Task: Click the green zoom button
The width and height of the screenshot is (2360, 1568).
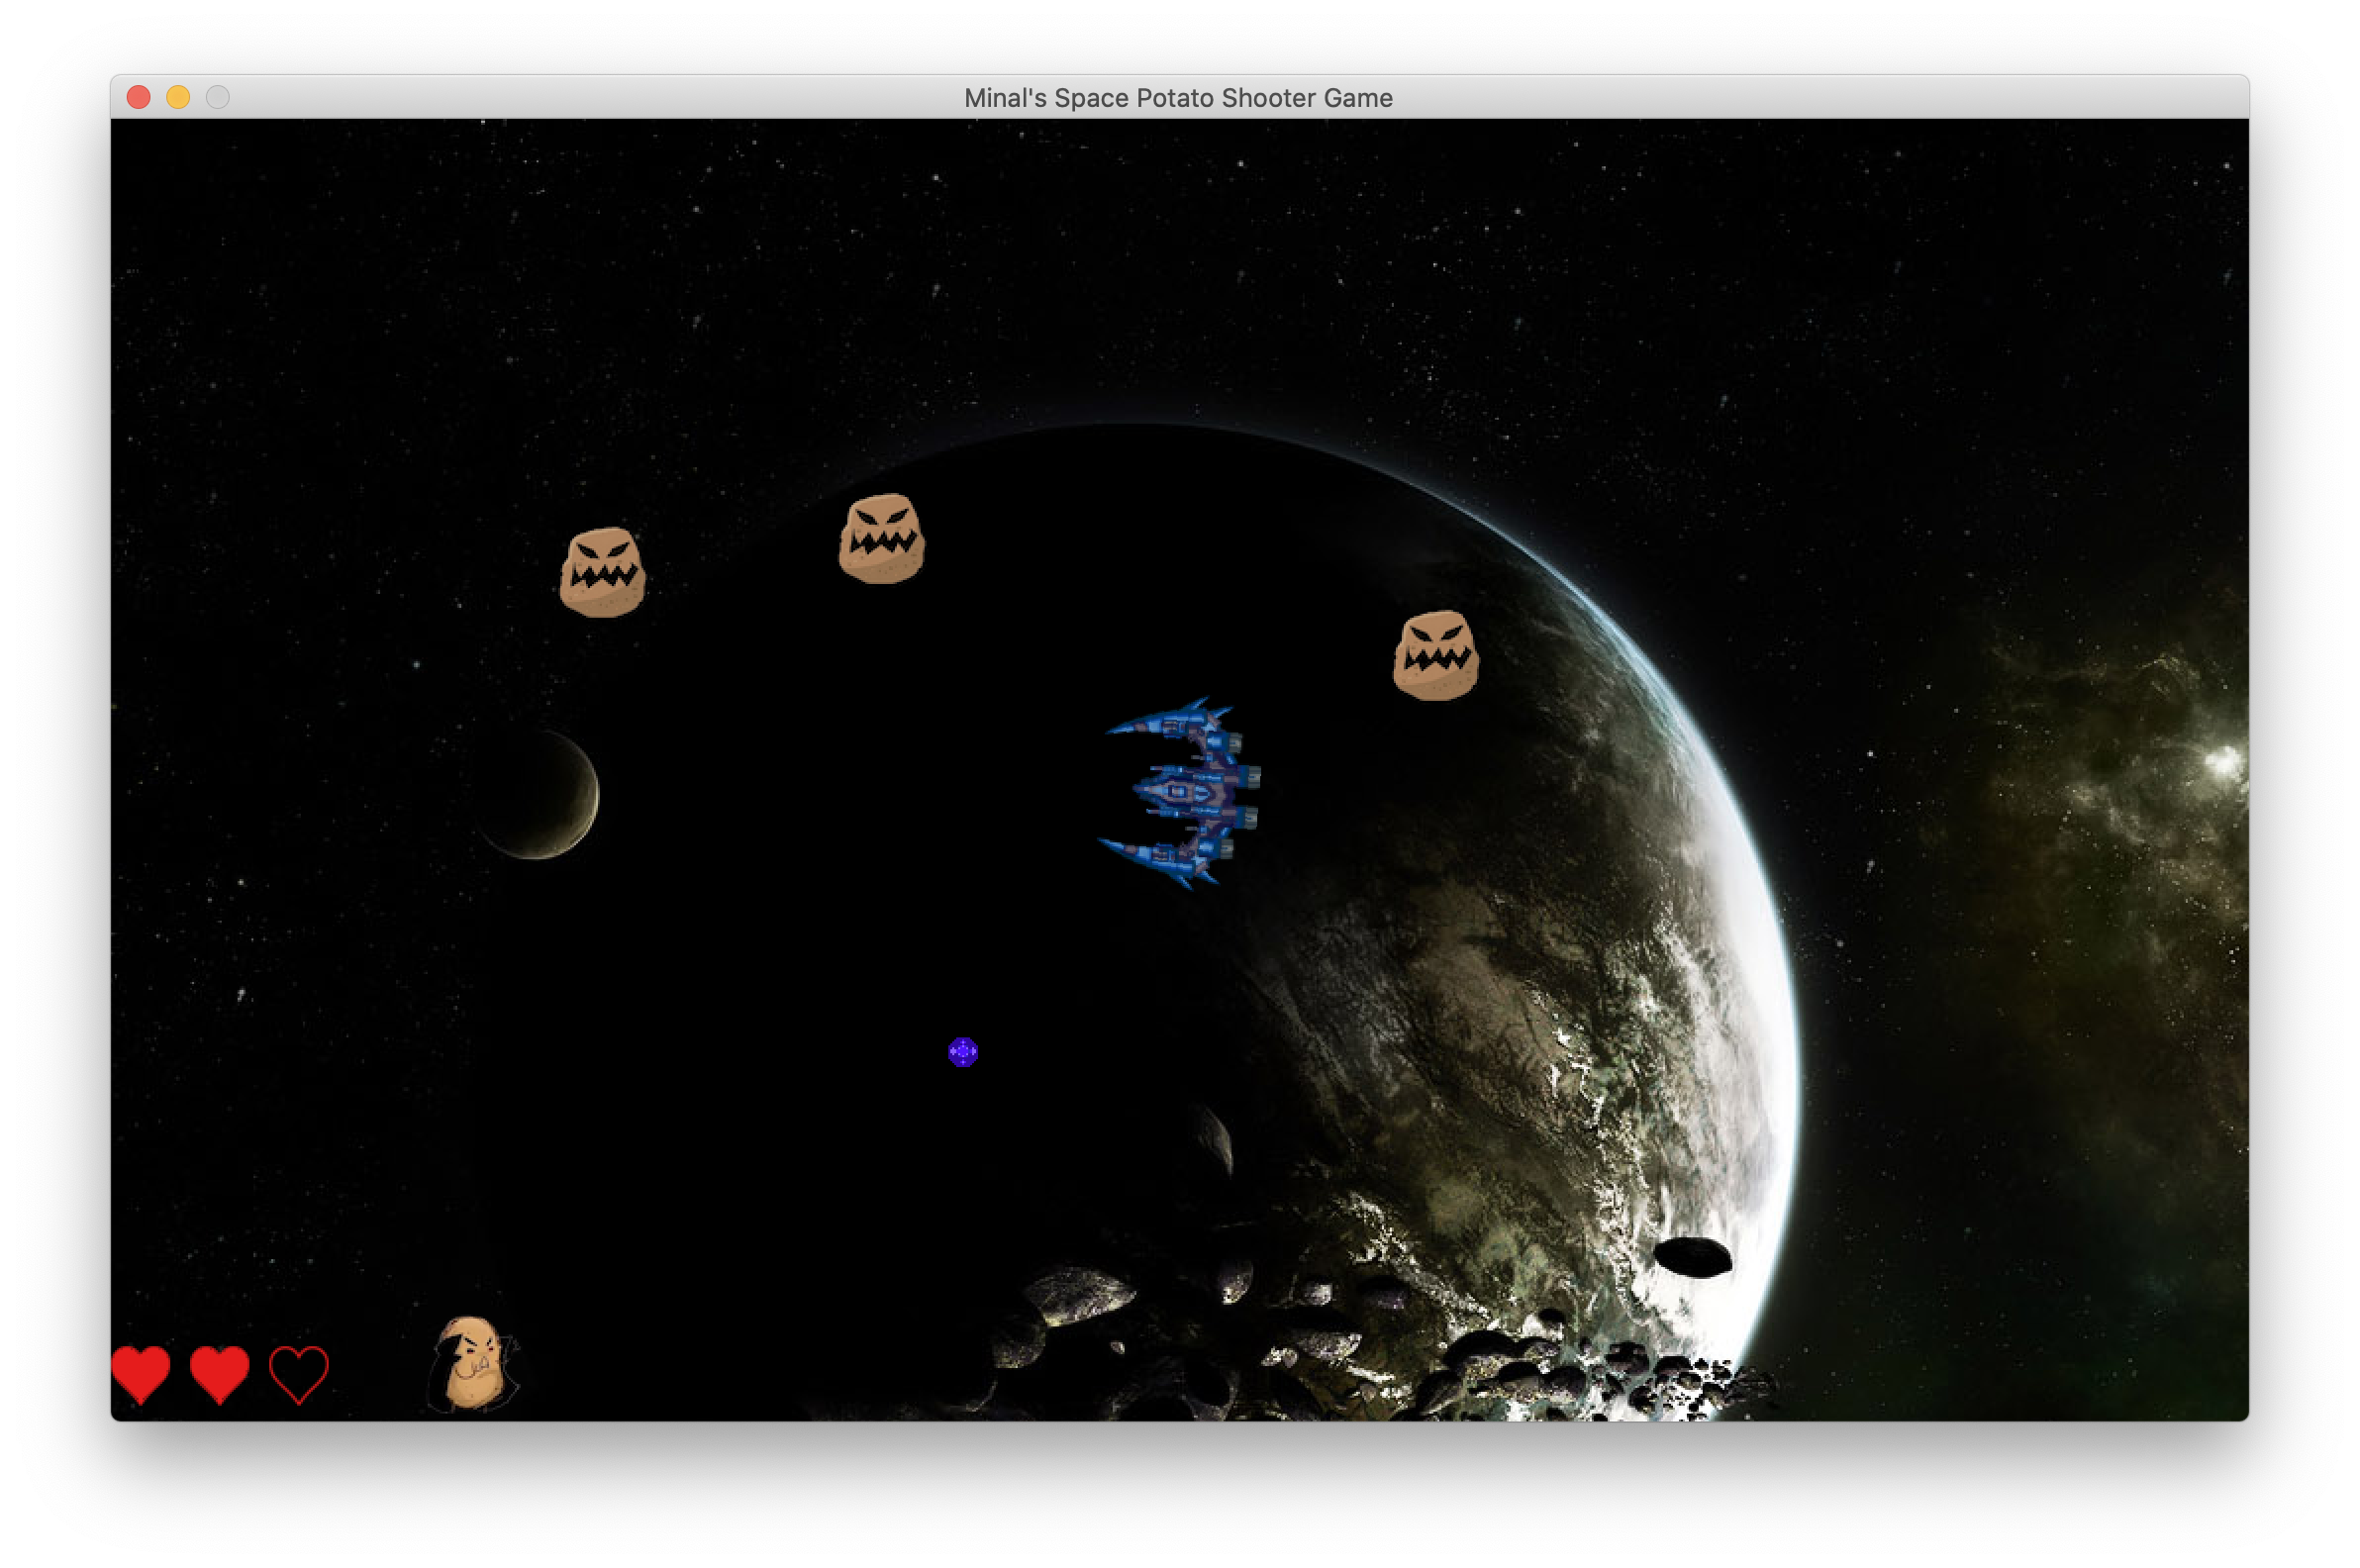Action: point(217,97)
